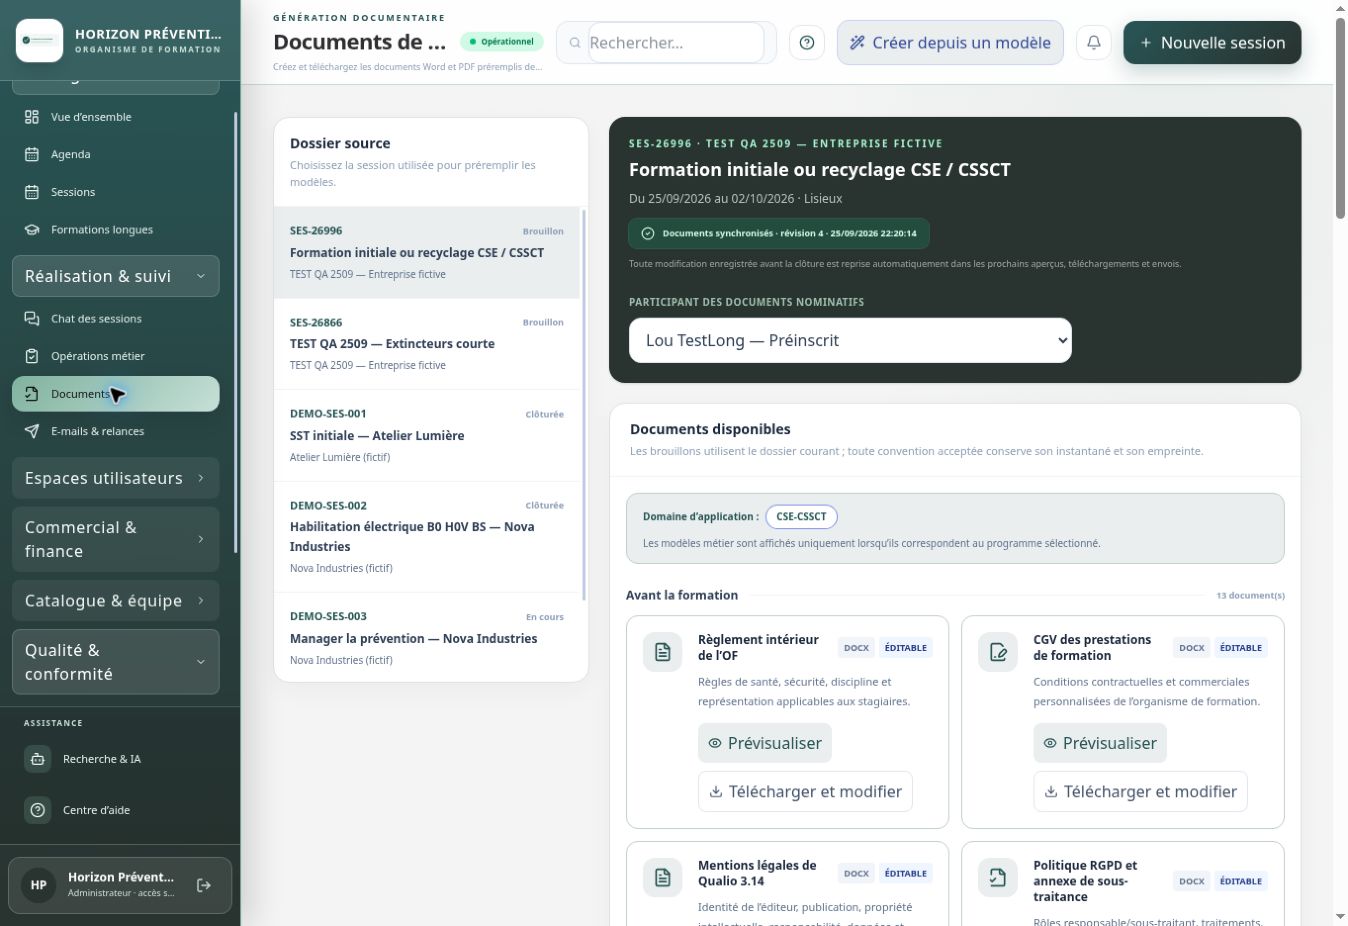Open the Agenda calendar icon
The height and width of the screenshot is (926, 1348).
click(32, 154)
